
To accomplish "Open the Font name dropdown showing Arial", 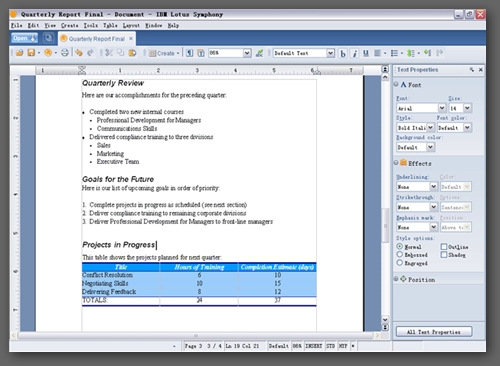I will point(442,108).
